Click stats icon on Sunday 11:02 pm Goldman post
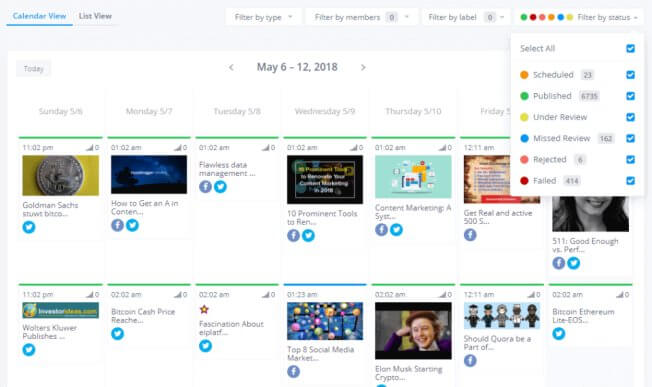Viewport: 652px width, 387px height. click(90, 148)
